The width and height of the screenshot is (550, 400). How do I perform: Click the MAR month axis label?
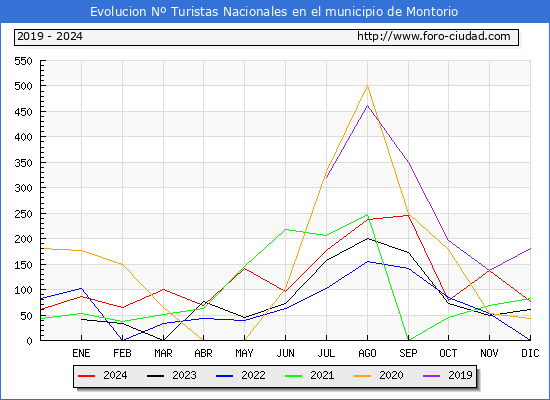tap(163, 353)
